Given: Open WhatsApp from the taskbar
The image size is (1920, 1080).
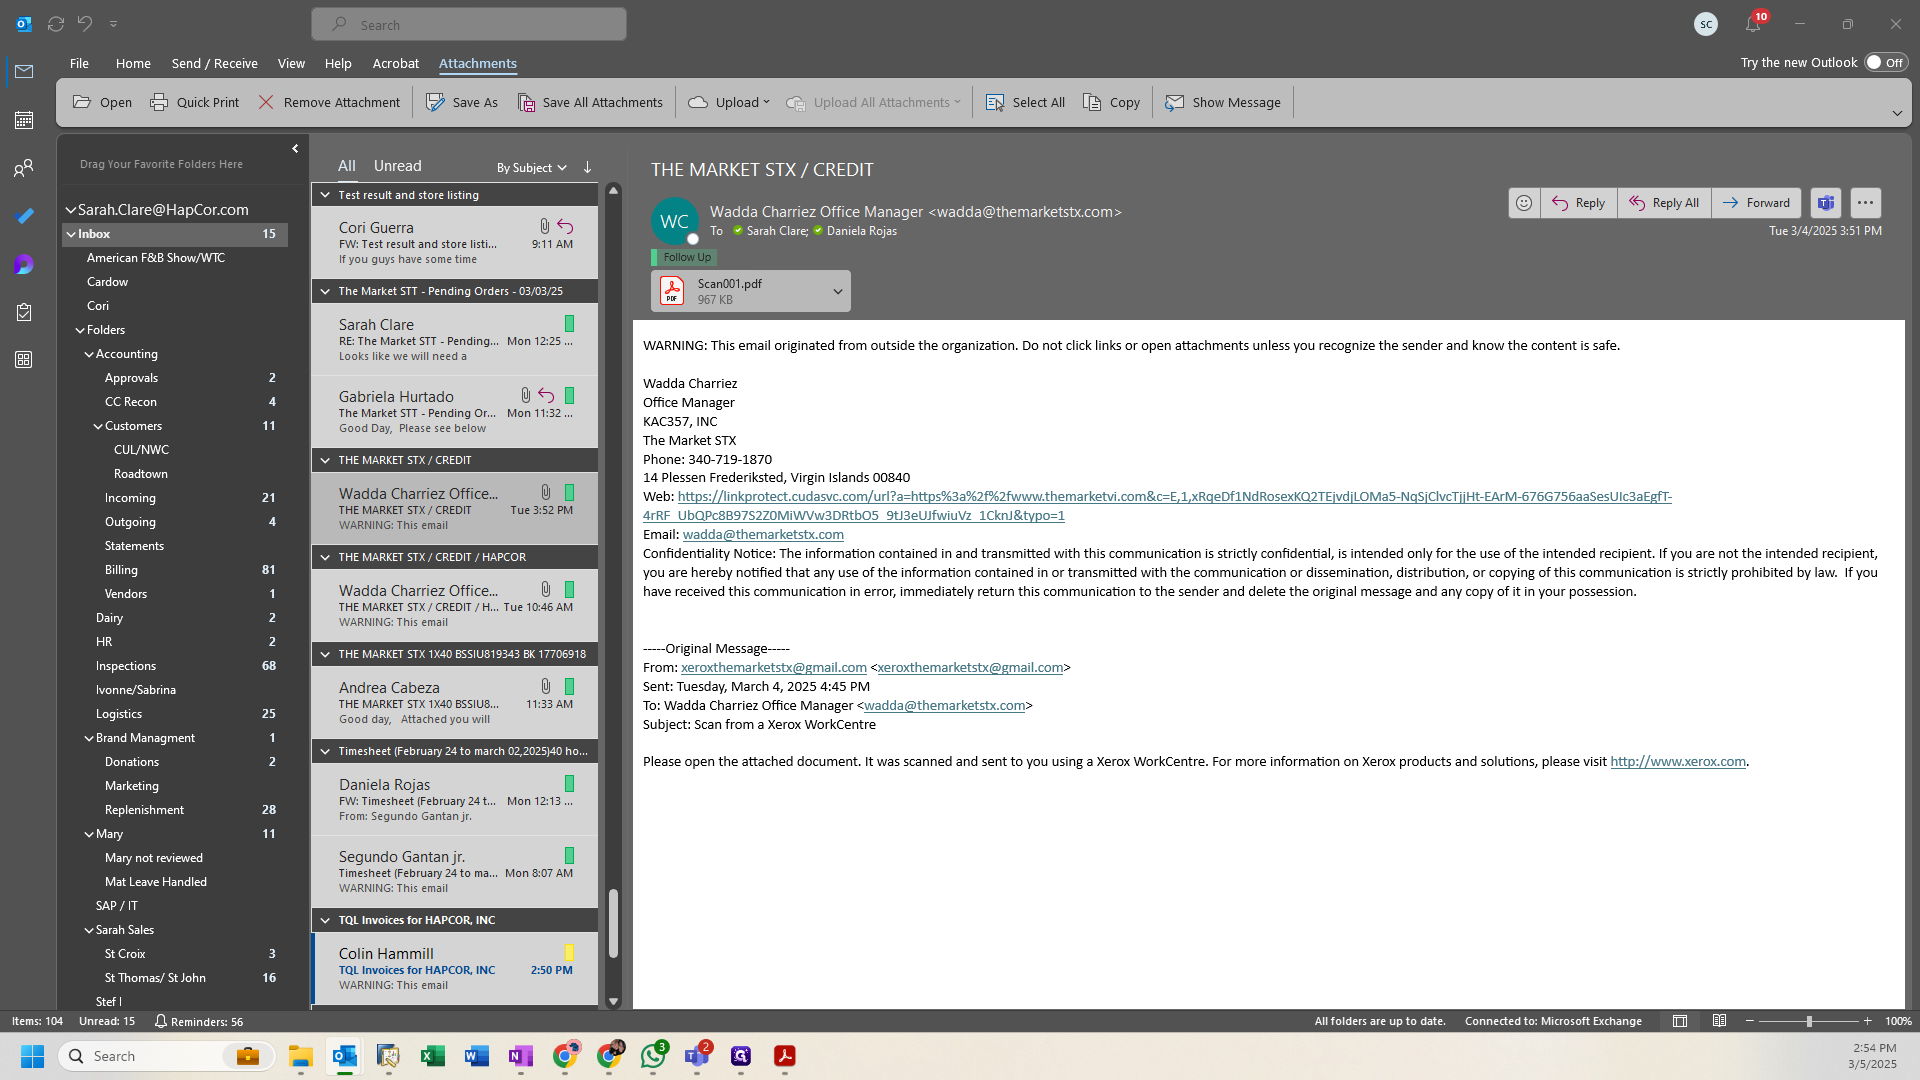Looking at the screenshot, I should pyautogui.click(x=654, y=1056).
